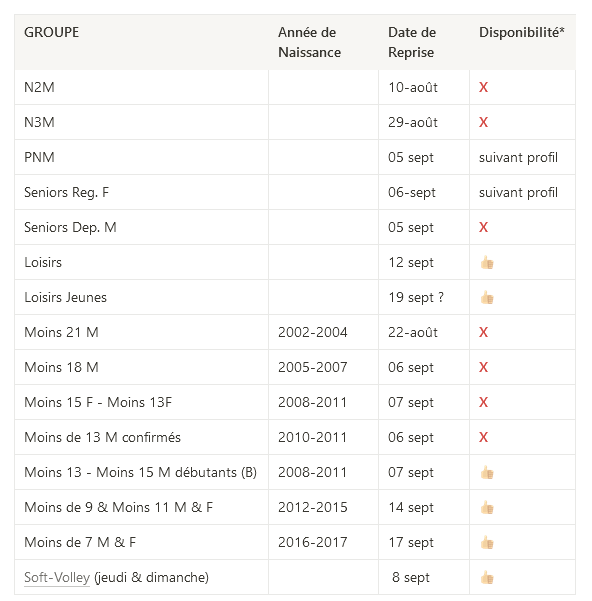Click the thumbs-up for Moins de 9 & Moins 11
The width and height of the screenshot is (592, 601).
click(x=487, y=507)
